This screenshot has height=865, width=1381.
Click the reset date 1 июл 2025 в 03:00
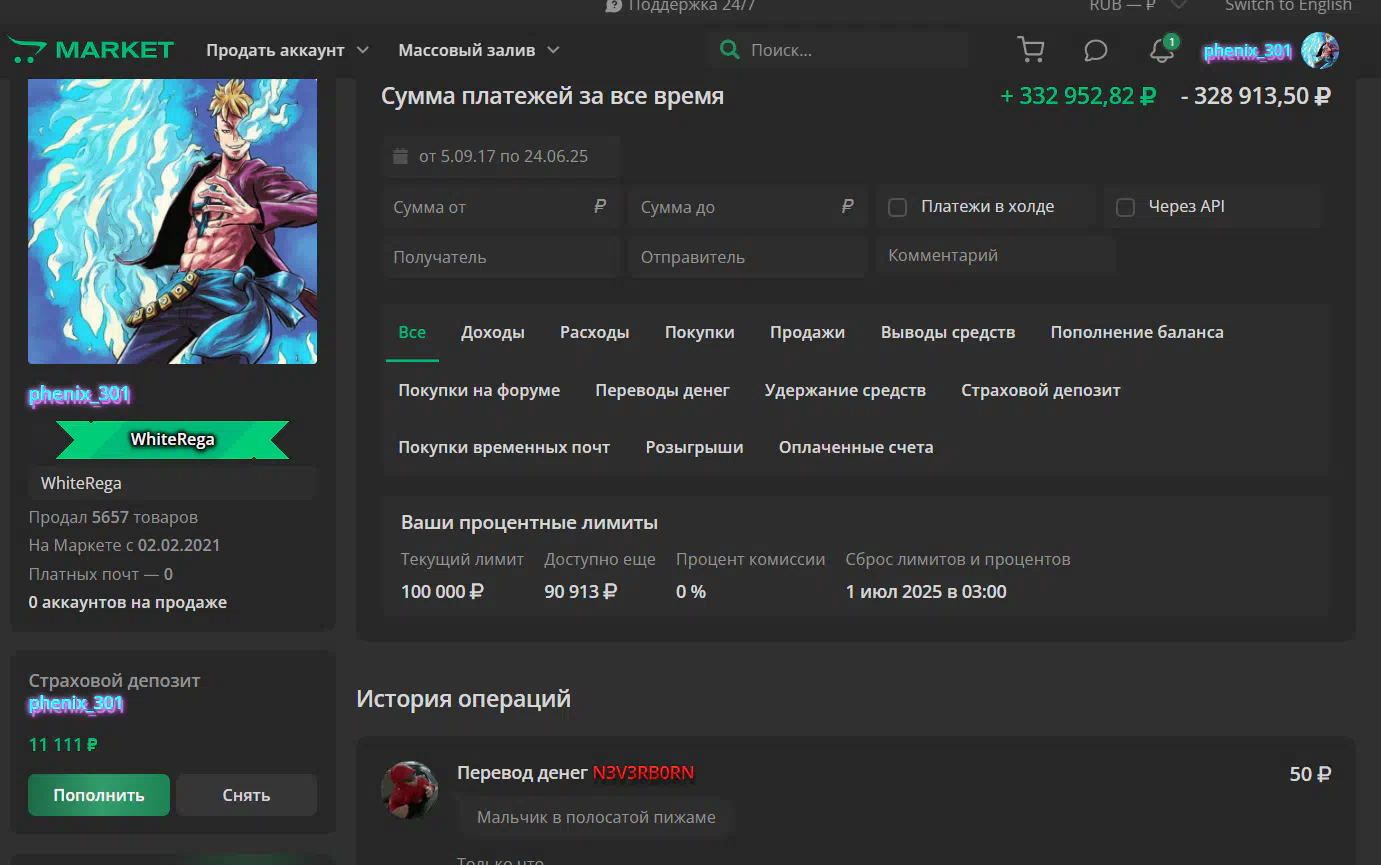point(926,591)
